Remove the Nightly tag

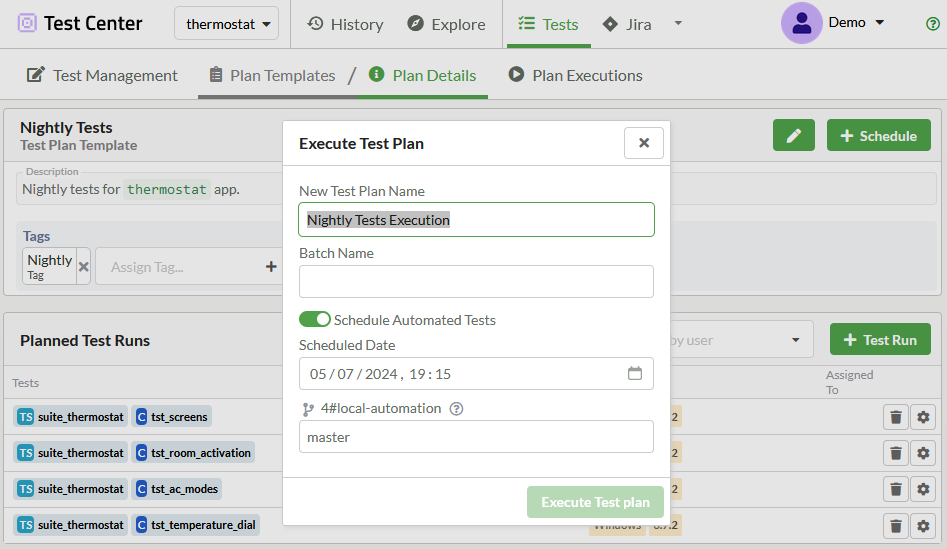coord(84,267)
